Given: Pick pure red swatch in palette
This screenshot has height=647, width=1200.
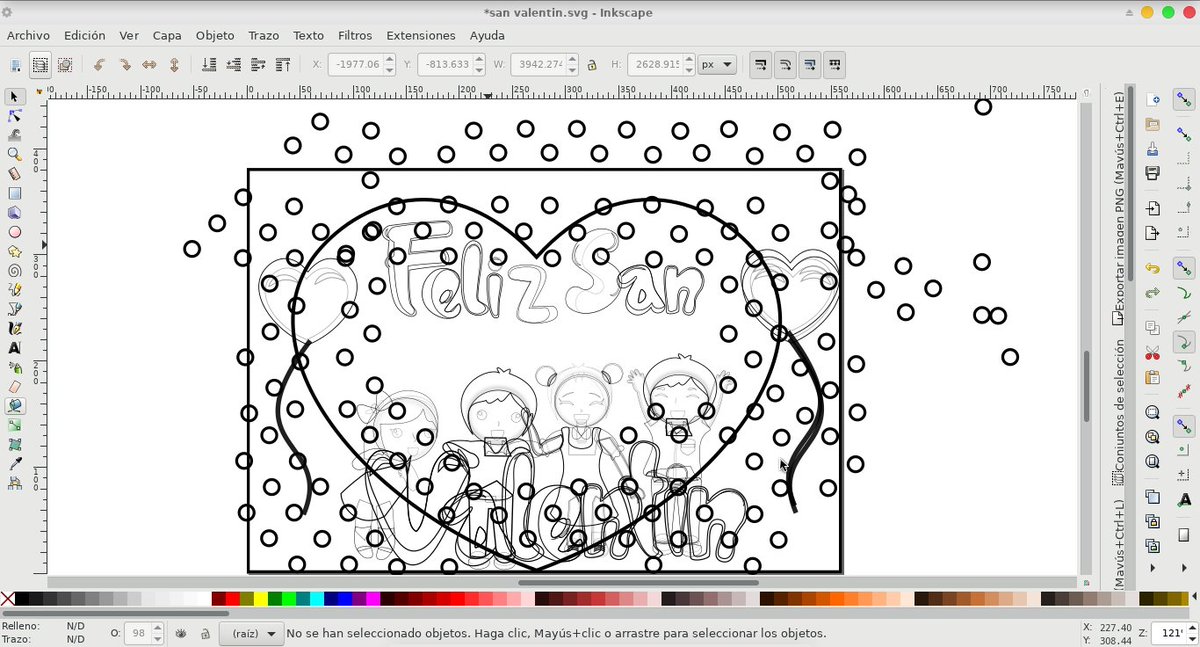Looking at the screenshot, I should click(x=232, y=599).
